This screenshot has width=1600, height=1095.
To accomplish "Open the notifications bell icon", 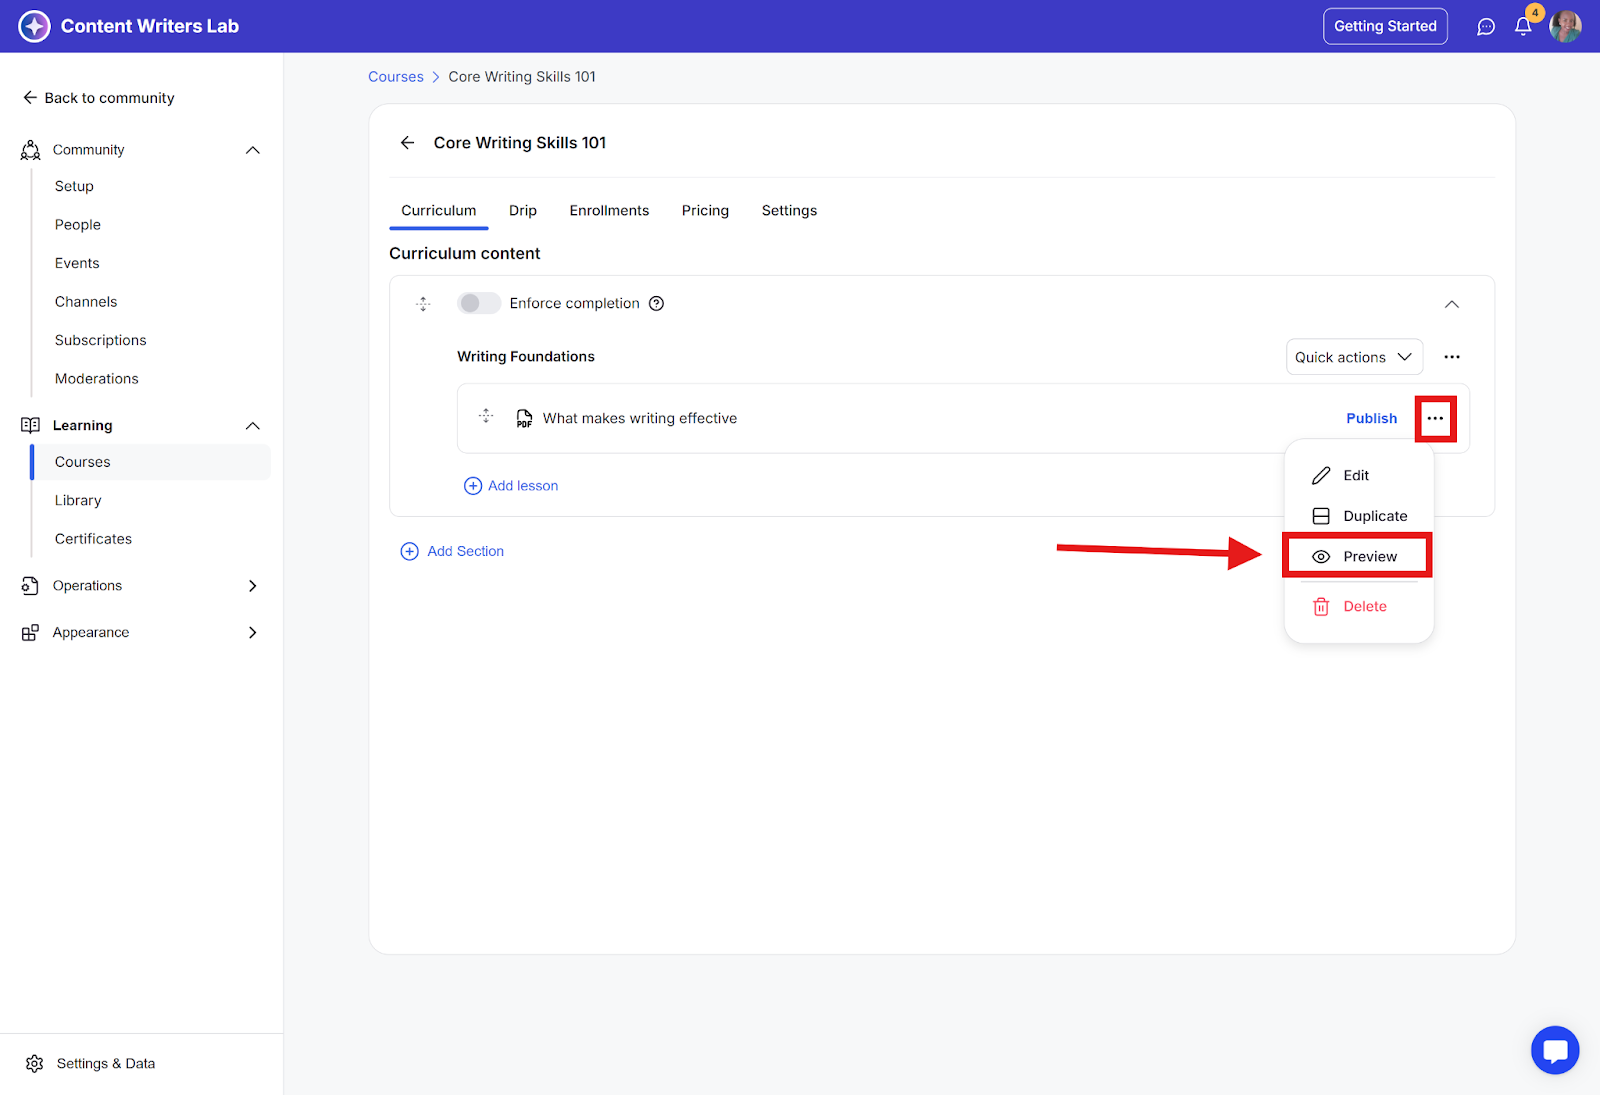I will 1523,27.
